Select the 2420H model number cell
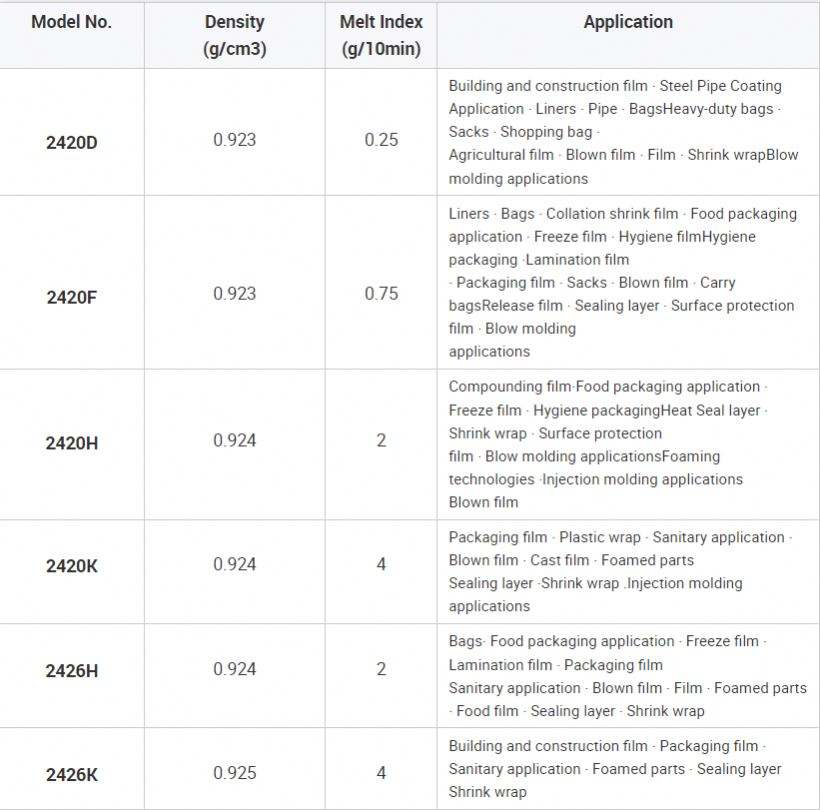Screen dimensions: 820x810 pos(72,442)
